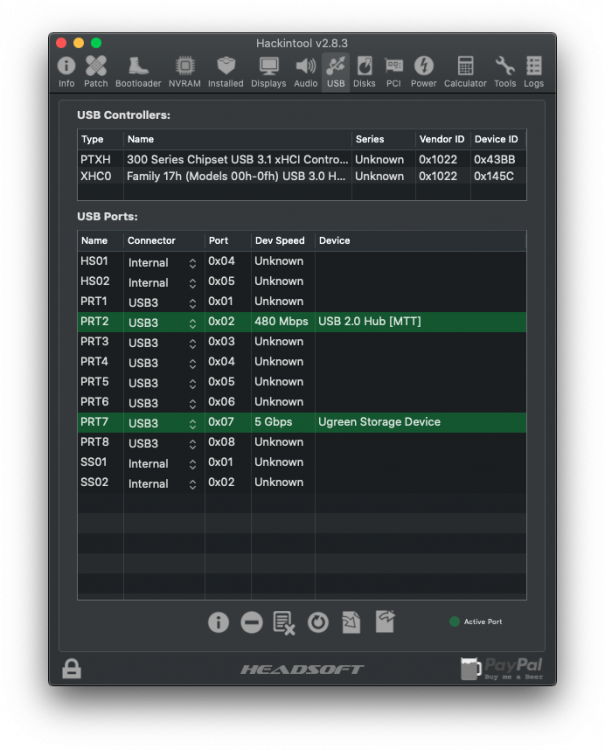
Task: Open the PCI section
Action: point(394,72)
